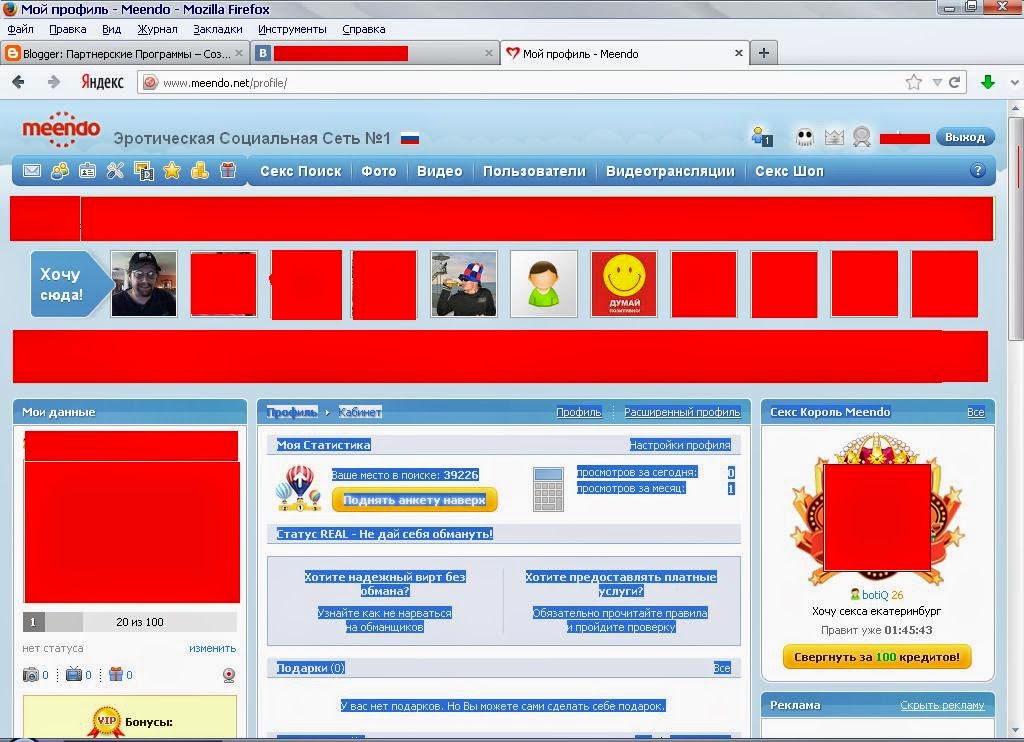The image size is (1024, 742).
Task: Open the Фото navigation item
Action: 379,171
